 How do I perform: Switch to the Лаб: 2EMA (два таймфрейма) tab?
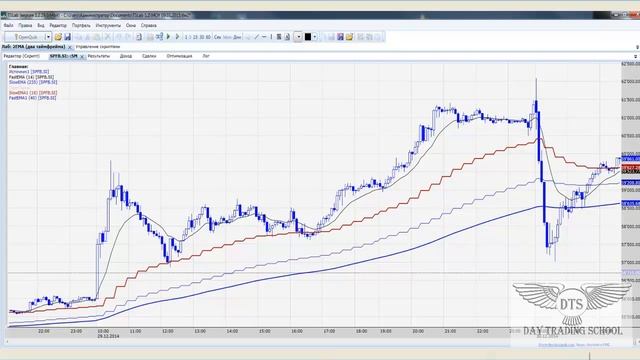pyautogui.click(x=33, y=47)
